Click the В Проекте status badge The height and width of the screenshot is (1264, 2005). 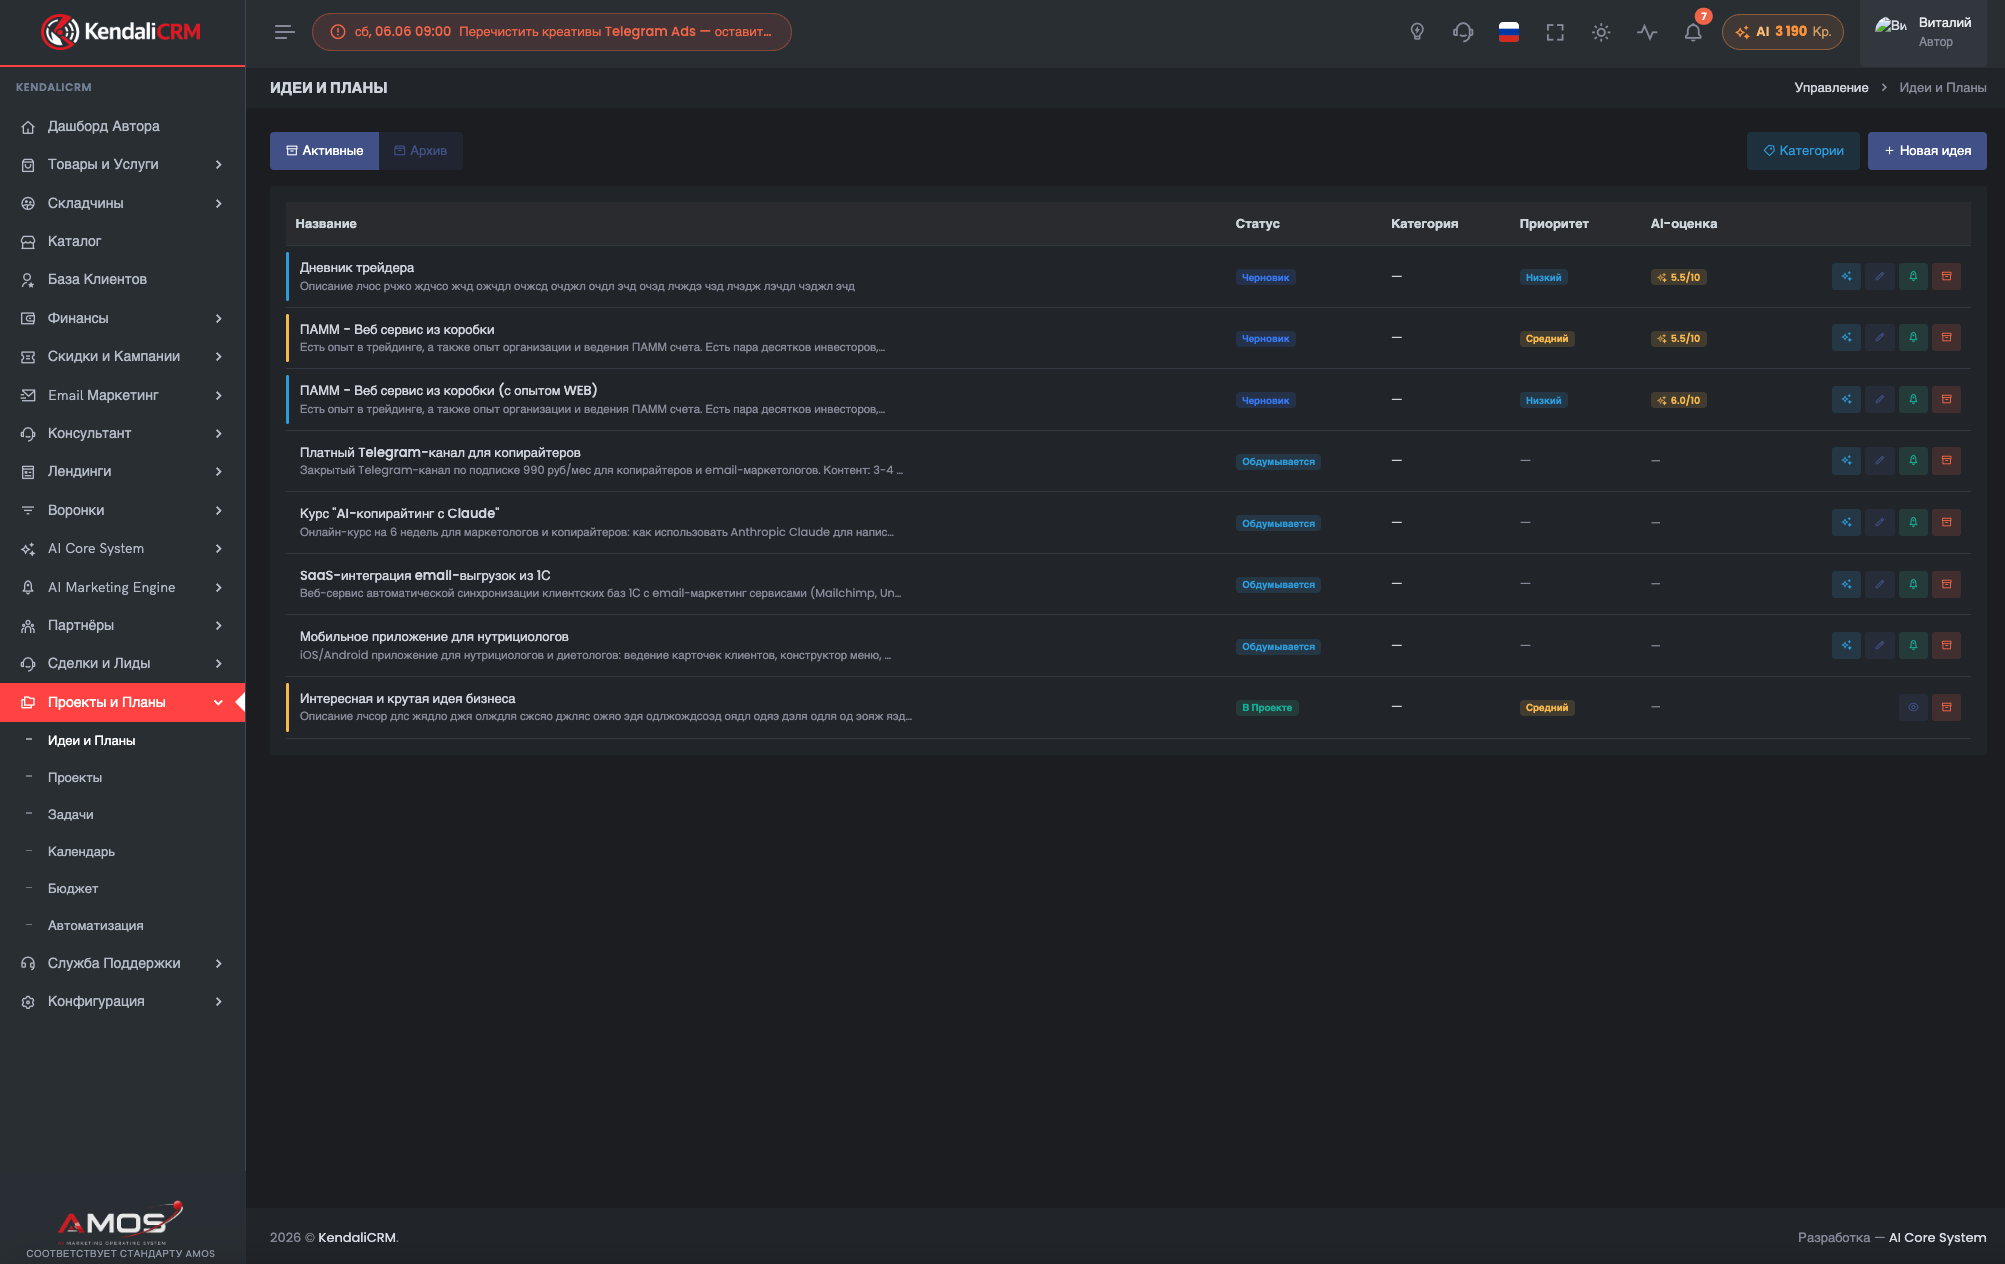[1267, 708]
